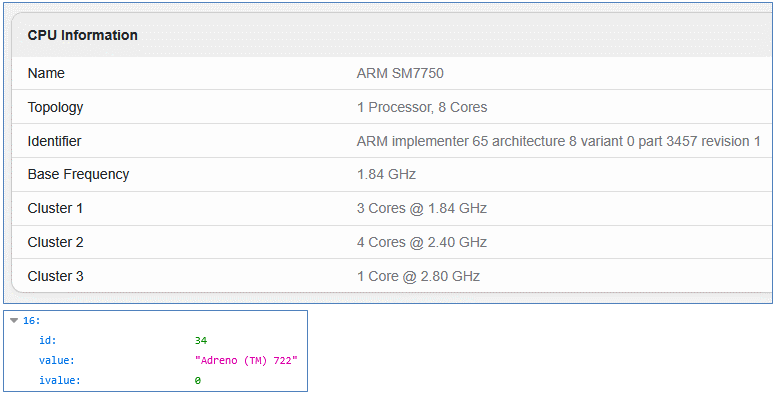Select the text 1 Processor, 8 Cores
776x396 pixels.
[x=422, y=107]
